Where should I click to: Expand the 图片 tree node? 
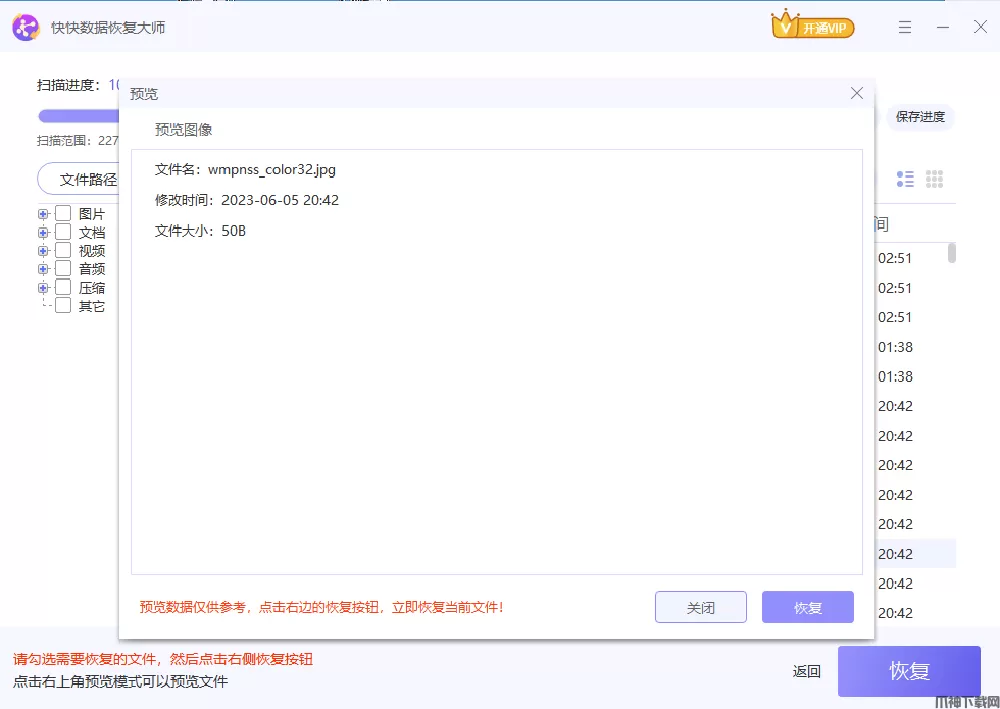43,214
